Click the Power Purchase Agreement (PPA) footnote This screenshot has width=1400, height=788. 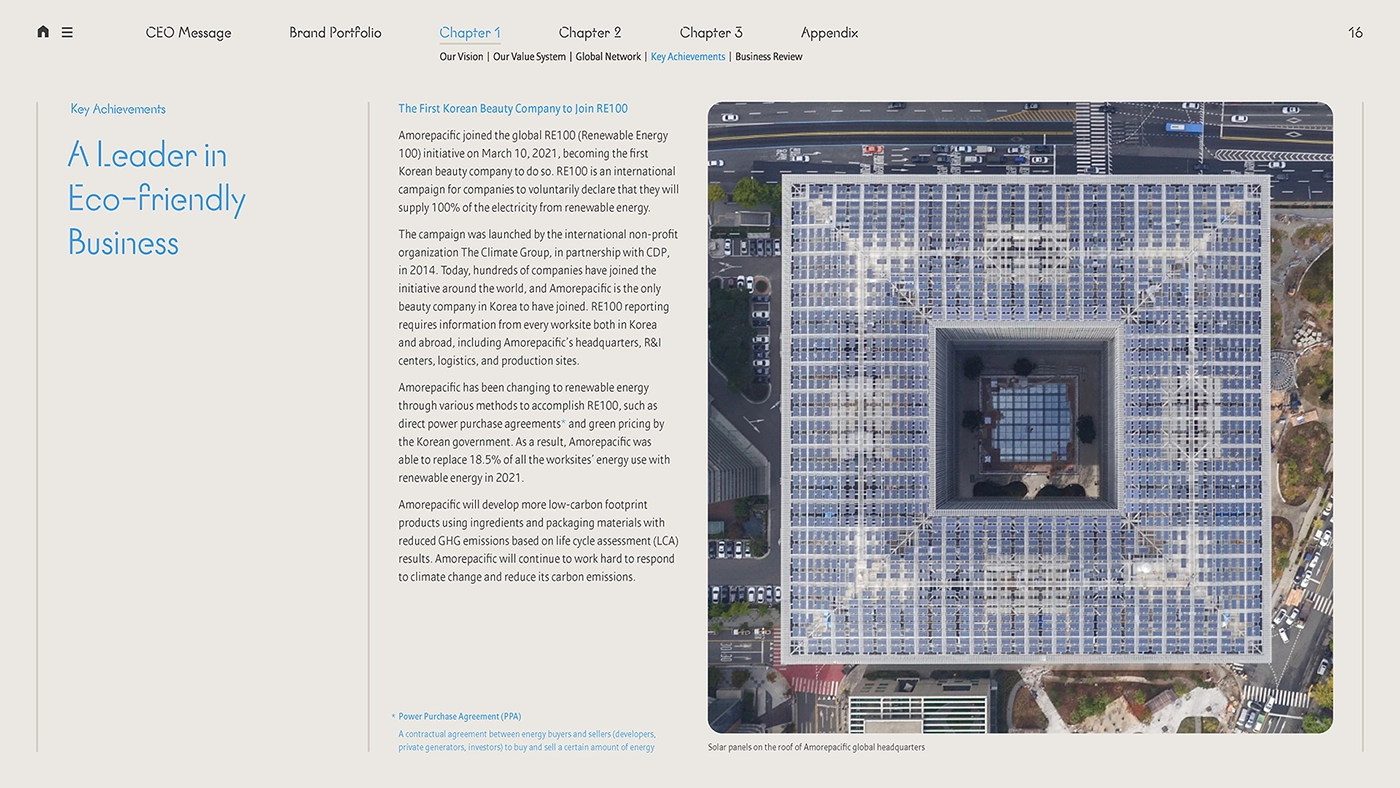click(459, 717)
